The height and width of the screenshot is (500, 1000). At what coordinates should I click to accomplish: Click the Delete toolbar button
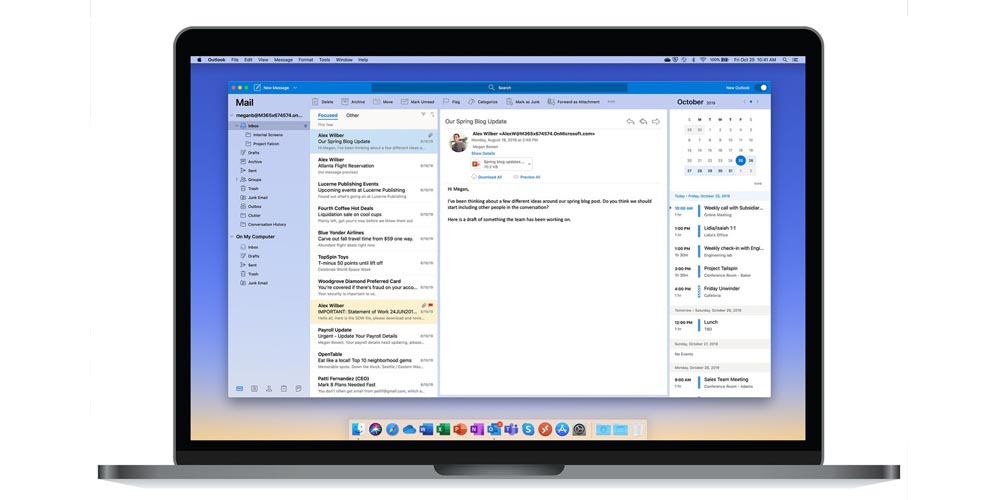(x=323, y=101)
